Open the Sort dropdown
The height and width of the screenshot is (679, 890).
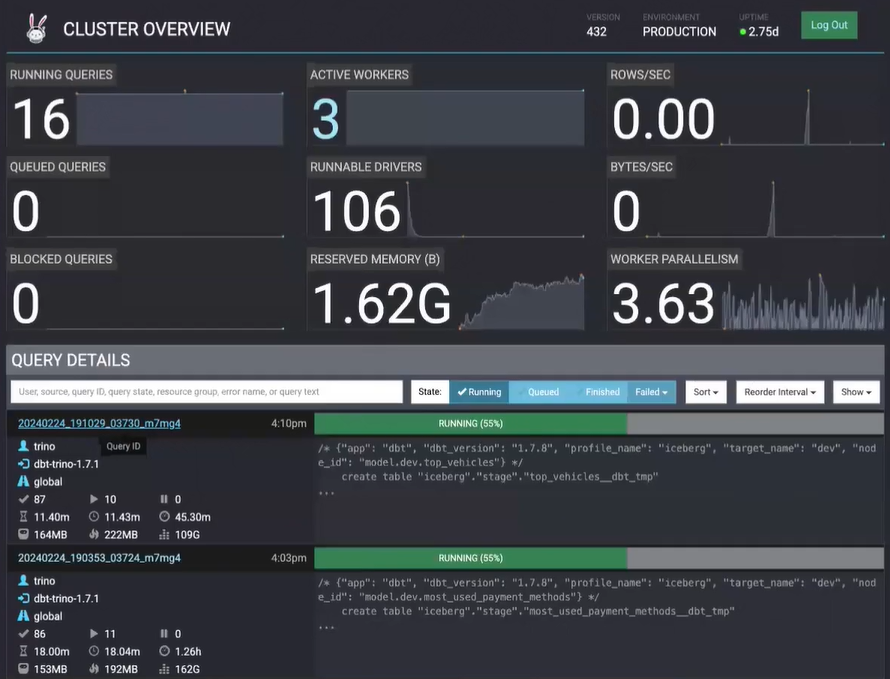coord(706,392)
